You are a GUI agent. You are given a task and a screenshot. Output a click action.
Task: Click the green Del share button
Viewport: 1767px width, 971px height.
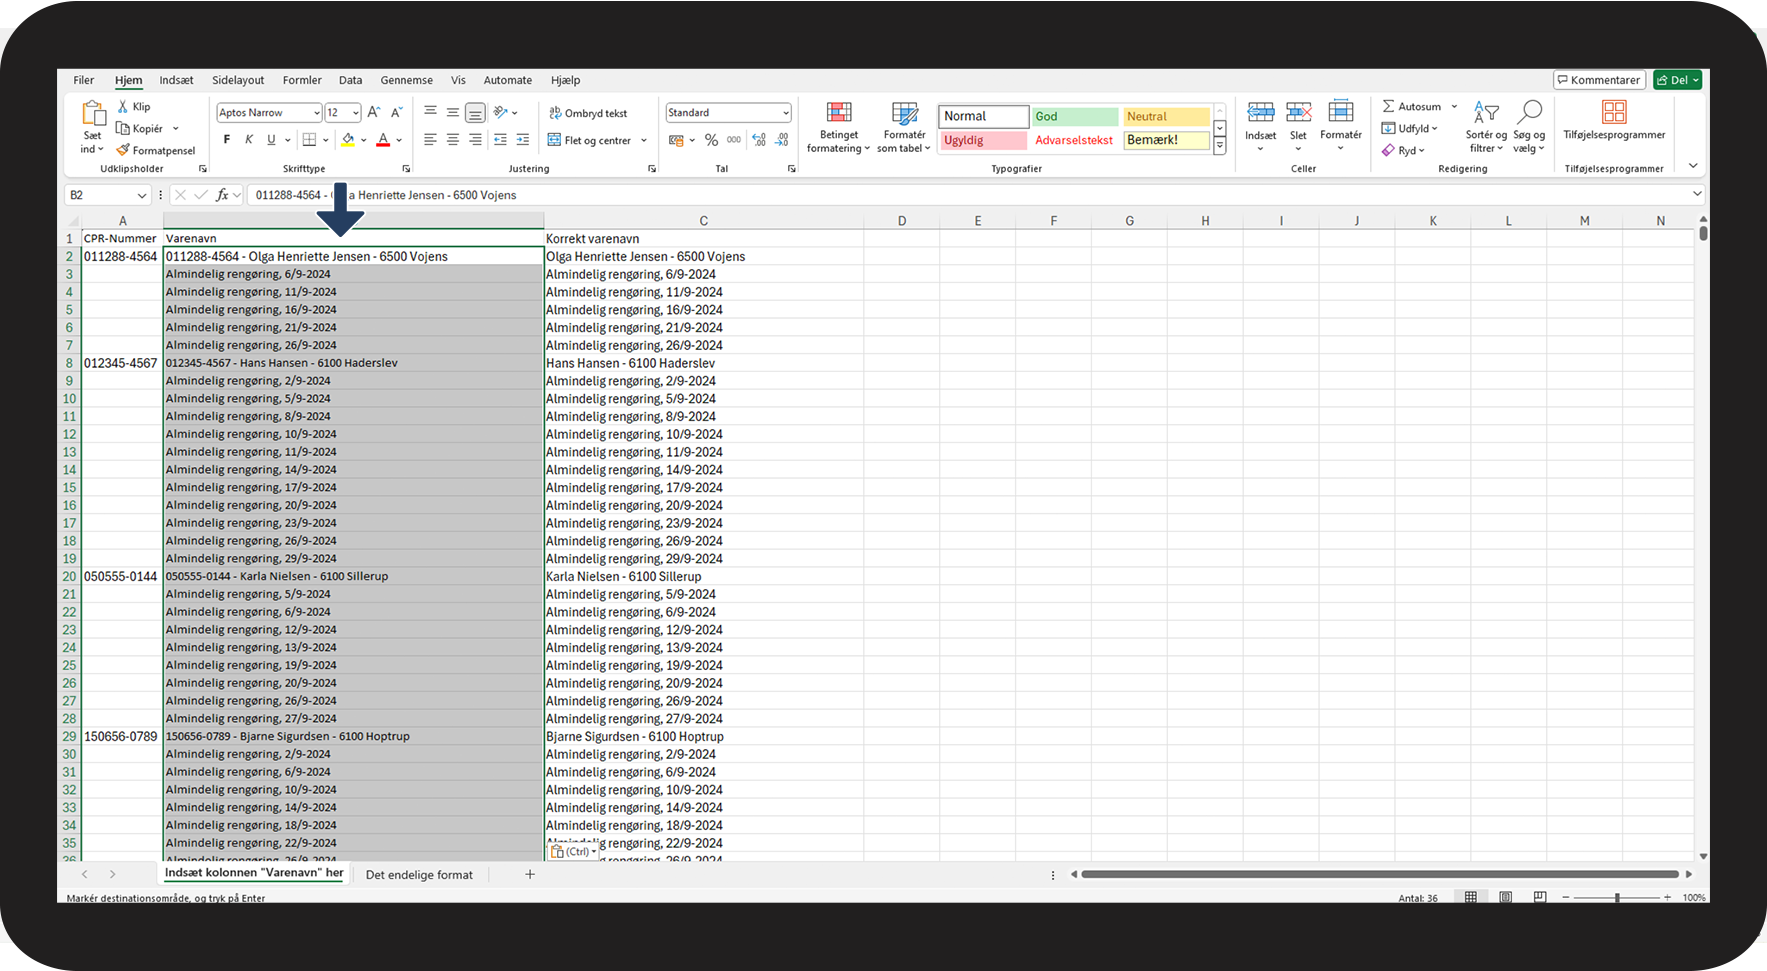click(1677, 80)
